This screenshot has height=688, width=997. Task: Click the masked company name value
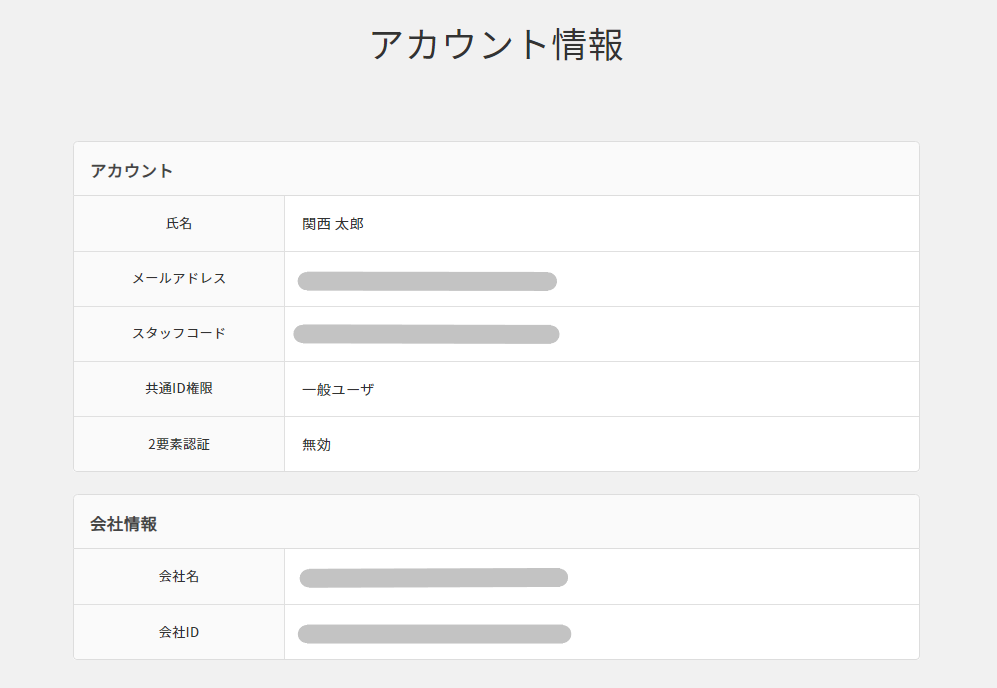(x=434, y=578)
